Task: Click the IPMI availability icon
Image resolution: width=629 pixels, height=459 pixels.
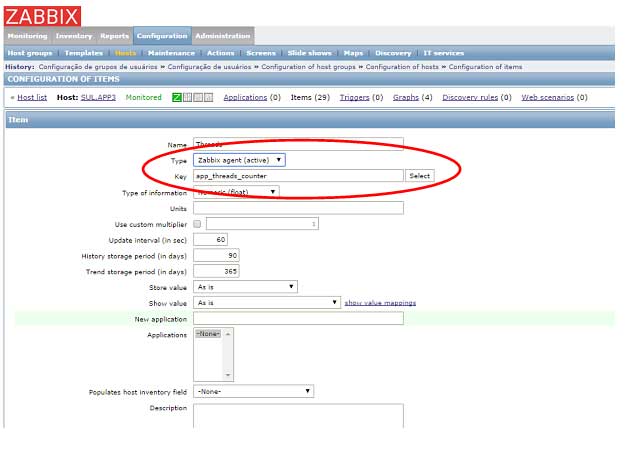Action: click(x=208, y=97)
